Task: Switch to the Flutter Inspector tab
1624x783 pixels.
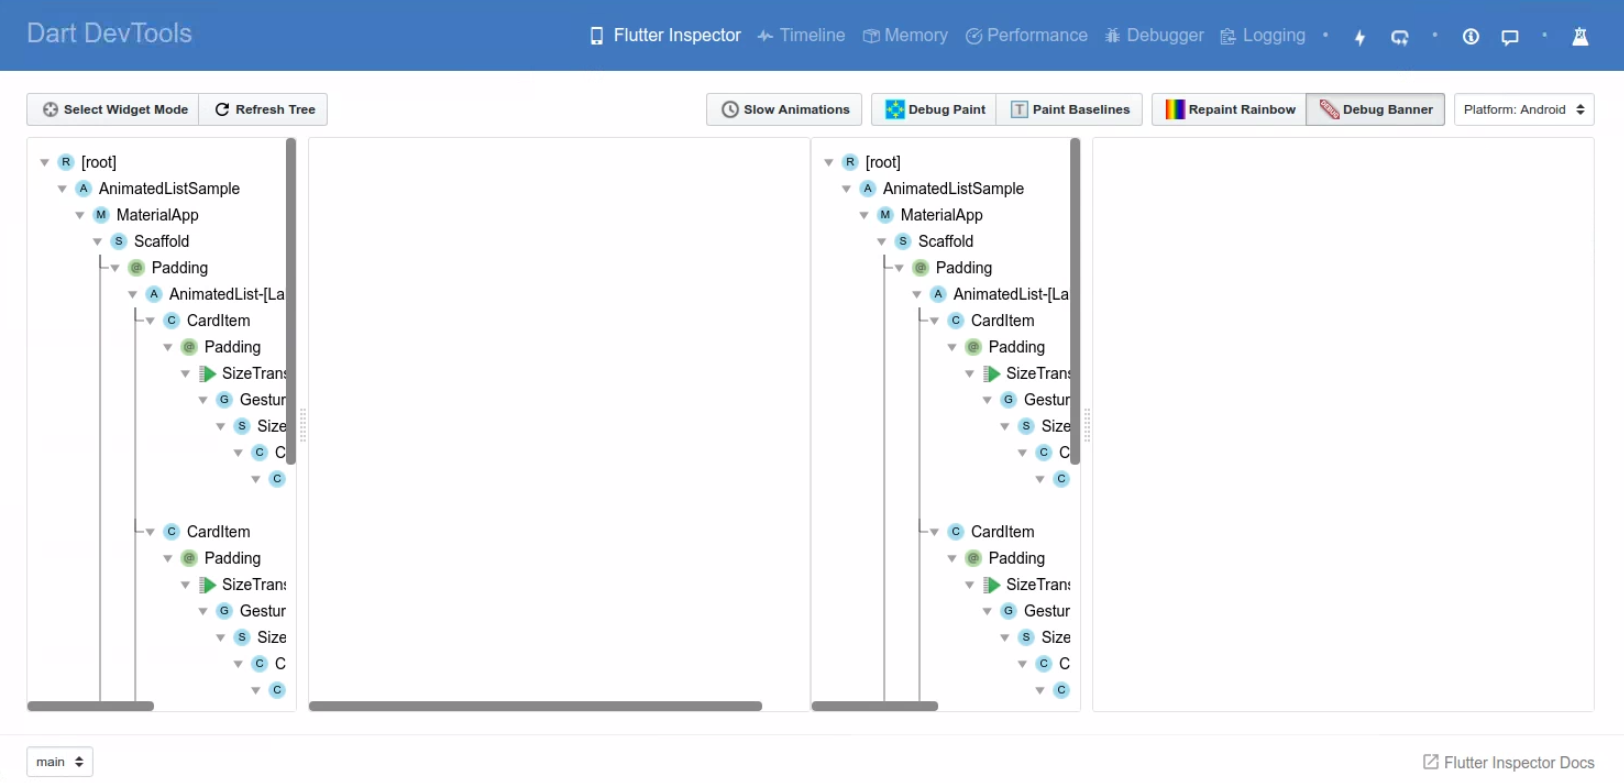Action: pyautogui.click(x=665, y=36)
